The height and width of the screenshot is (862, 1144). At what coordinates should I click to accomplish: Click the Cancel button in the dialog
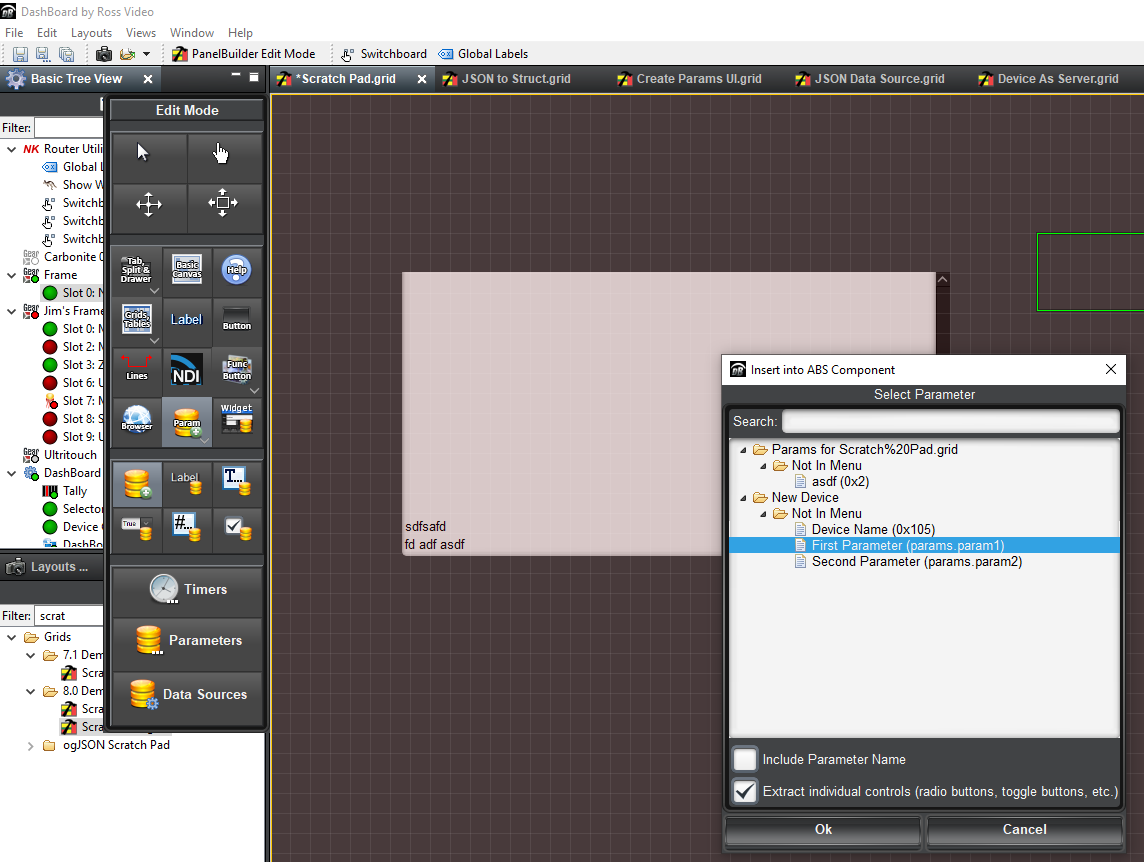coord(1024,829)
